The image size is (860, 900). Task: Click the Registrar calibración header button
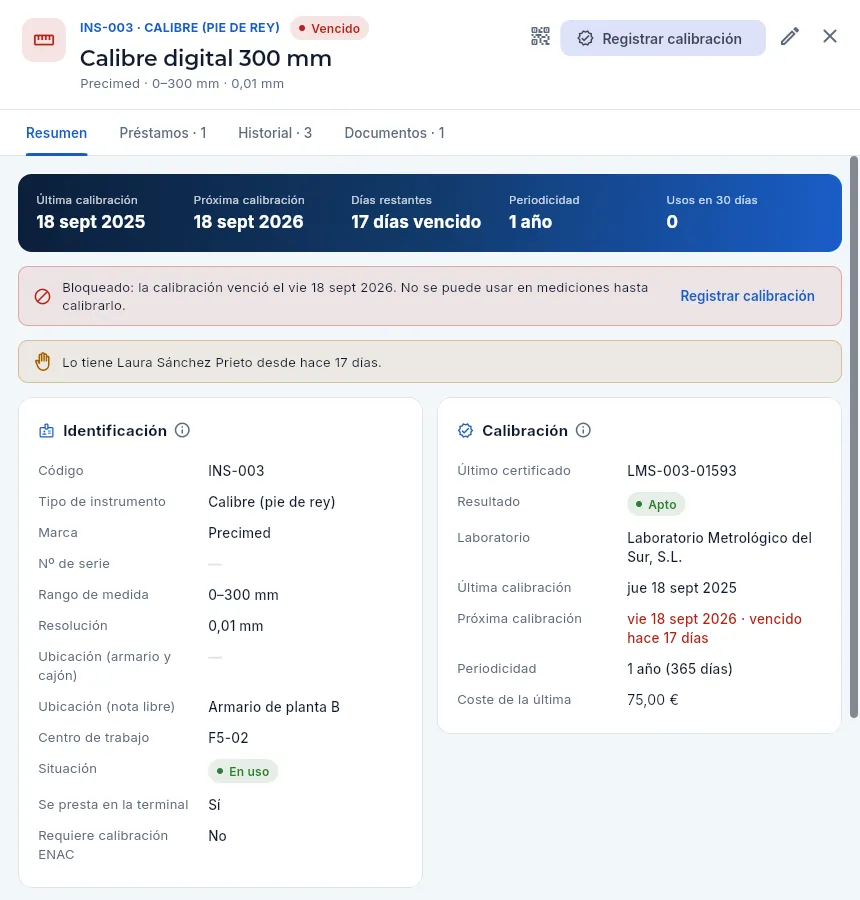click(663, 38)
